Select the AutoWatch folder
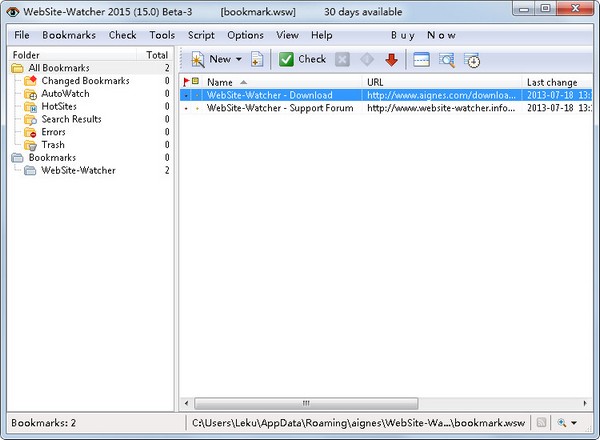 click(65, 94)
